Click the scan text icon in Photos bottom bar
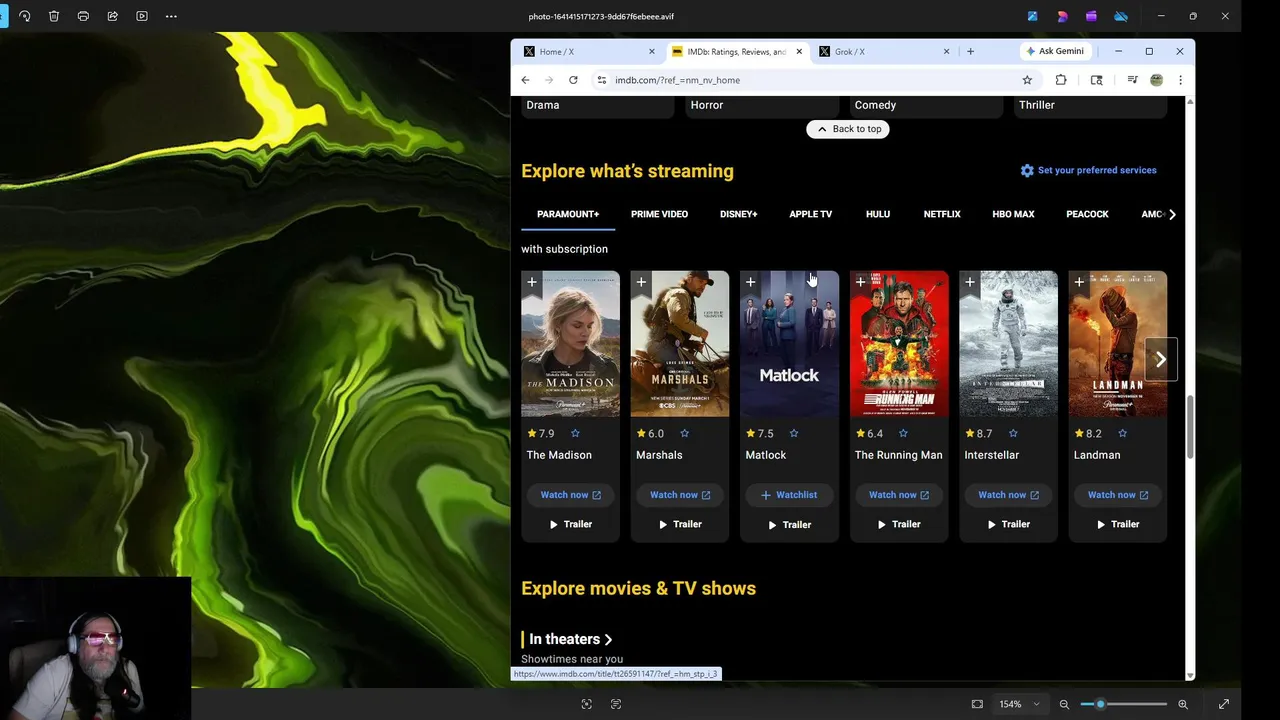1280x720 pixels. click(x=616, y=704)
